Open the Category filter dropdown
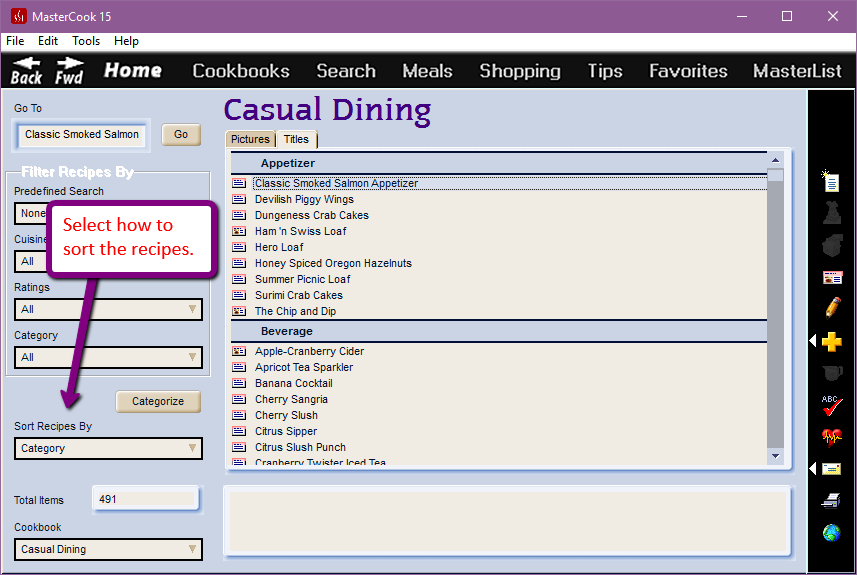This screenshot has width=857, height=575. pyautogui.click(x=108, y=357)
